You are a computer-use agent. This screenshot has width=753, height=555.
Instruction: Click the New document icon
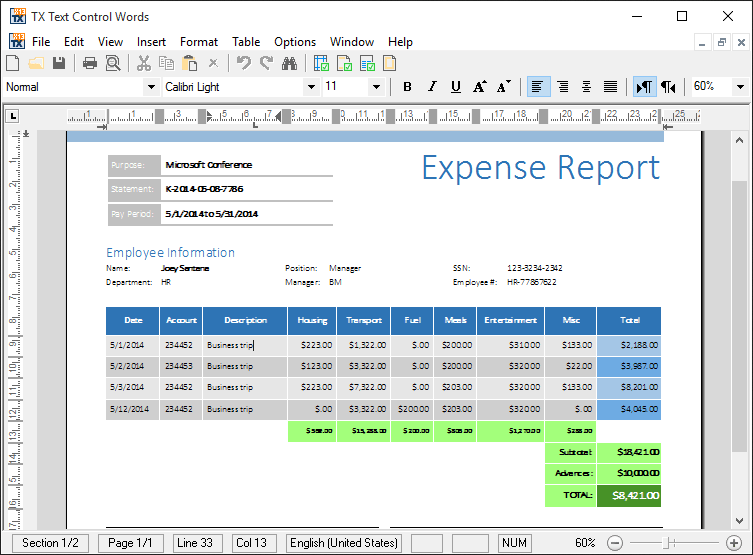[13, 63]
